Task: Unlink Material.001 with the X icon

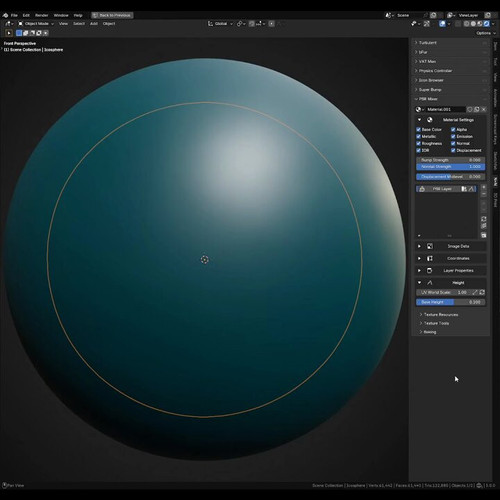Action: pos(484,109)
